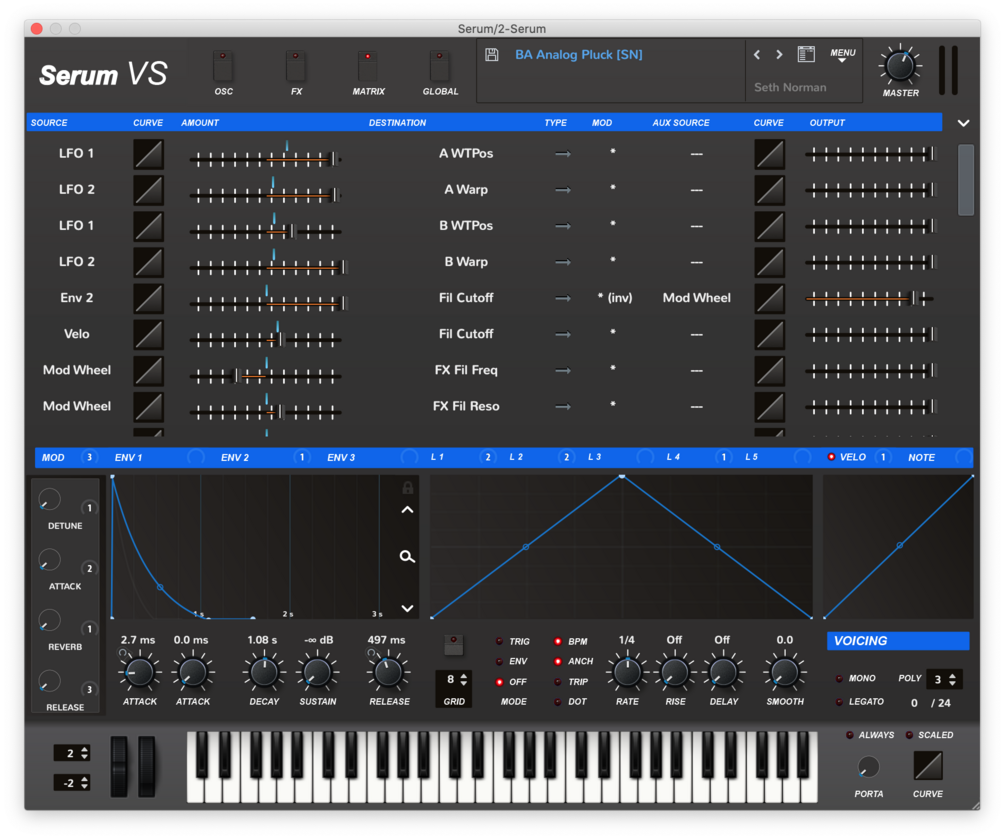The height and width of the screenshot is (839, 1005).
Task: Click the DETUNE macro knob
Action: tap(49, 500)
